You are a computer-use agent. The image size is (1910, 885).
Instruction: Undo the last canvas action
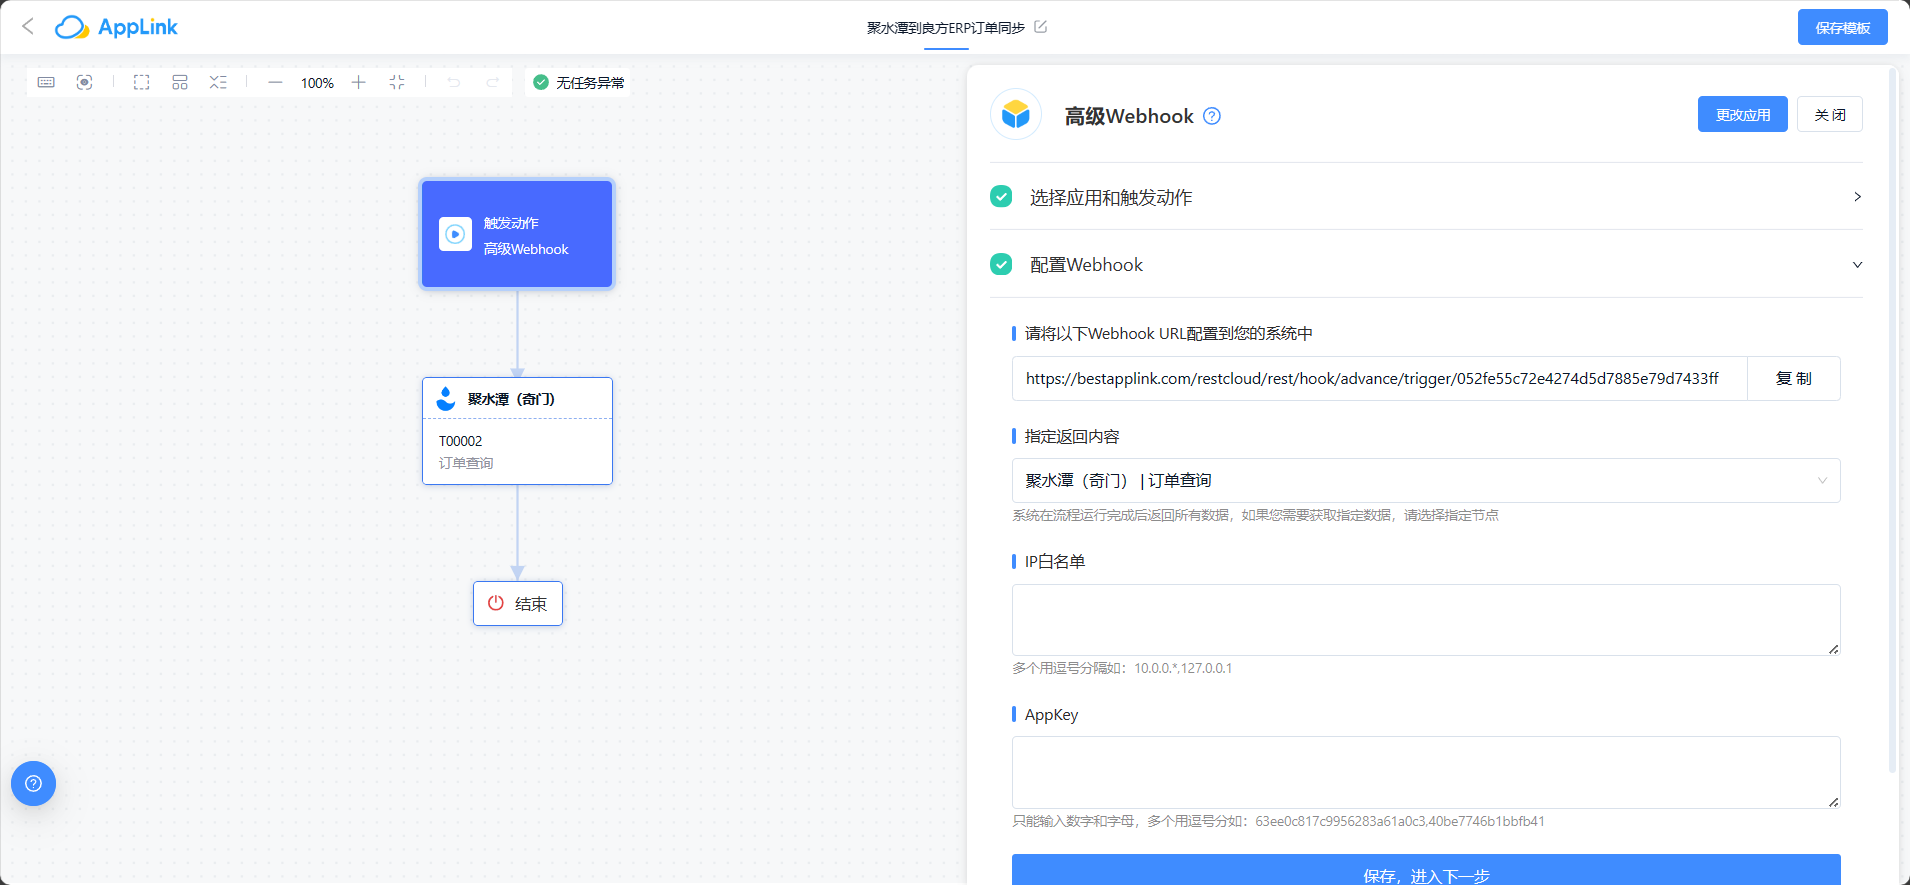click(454, 82)
